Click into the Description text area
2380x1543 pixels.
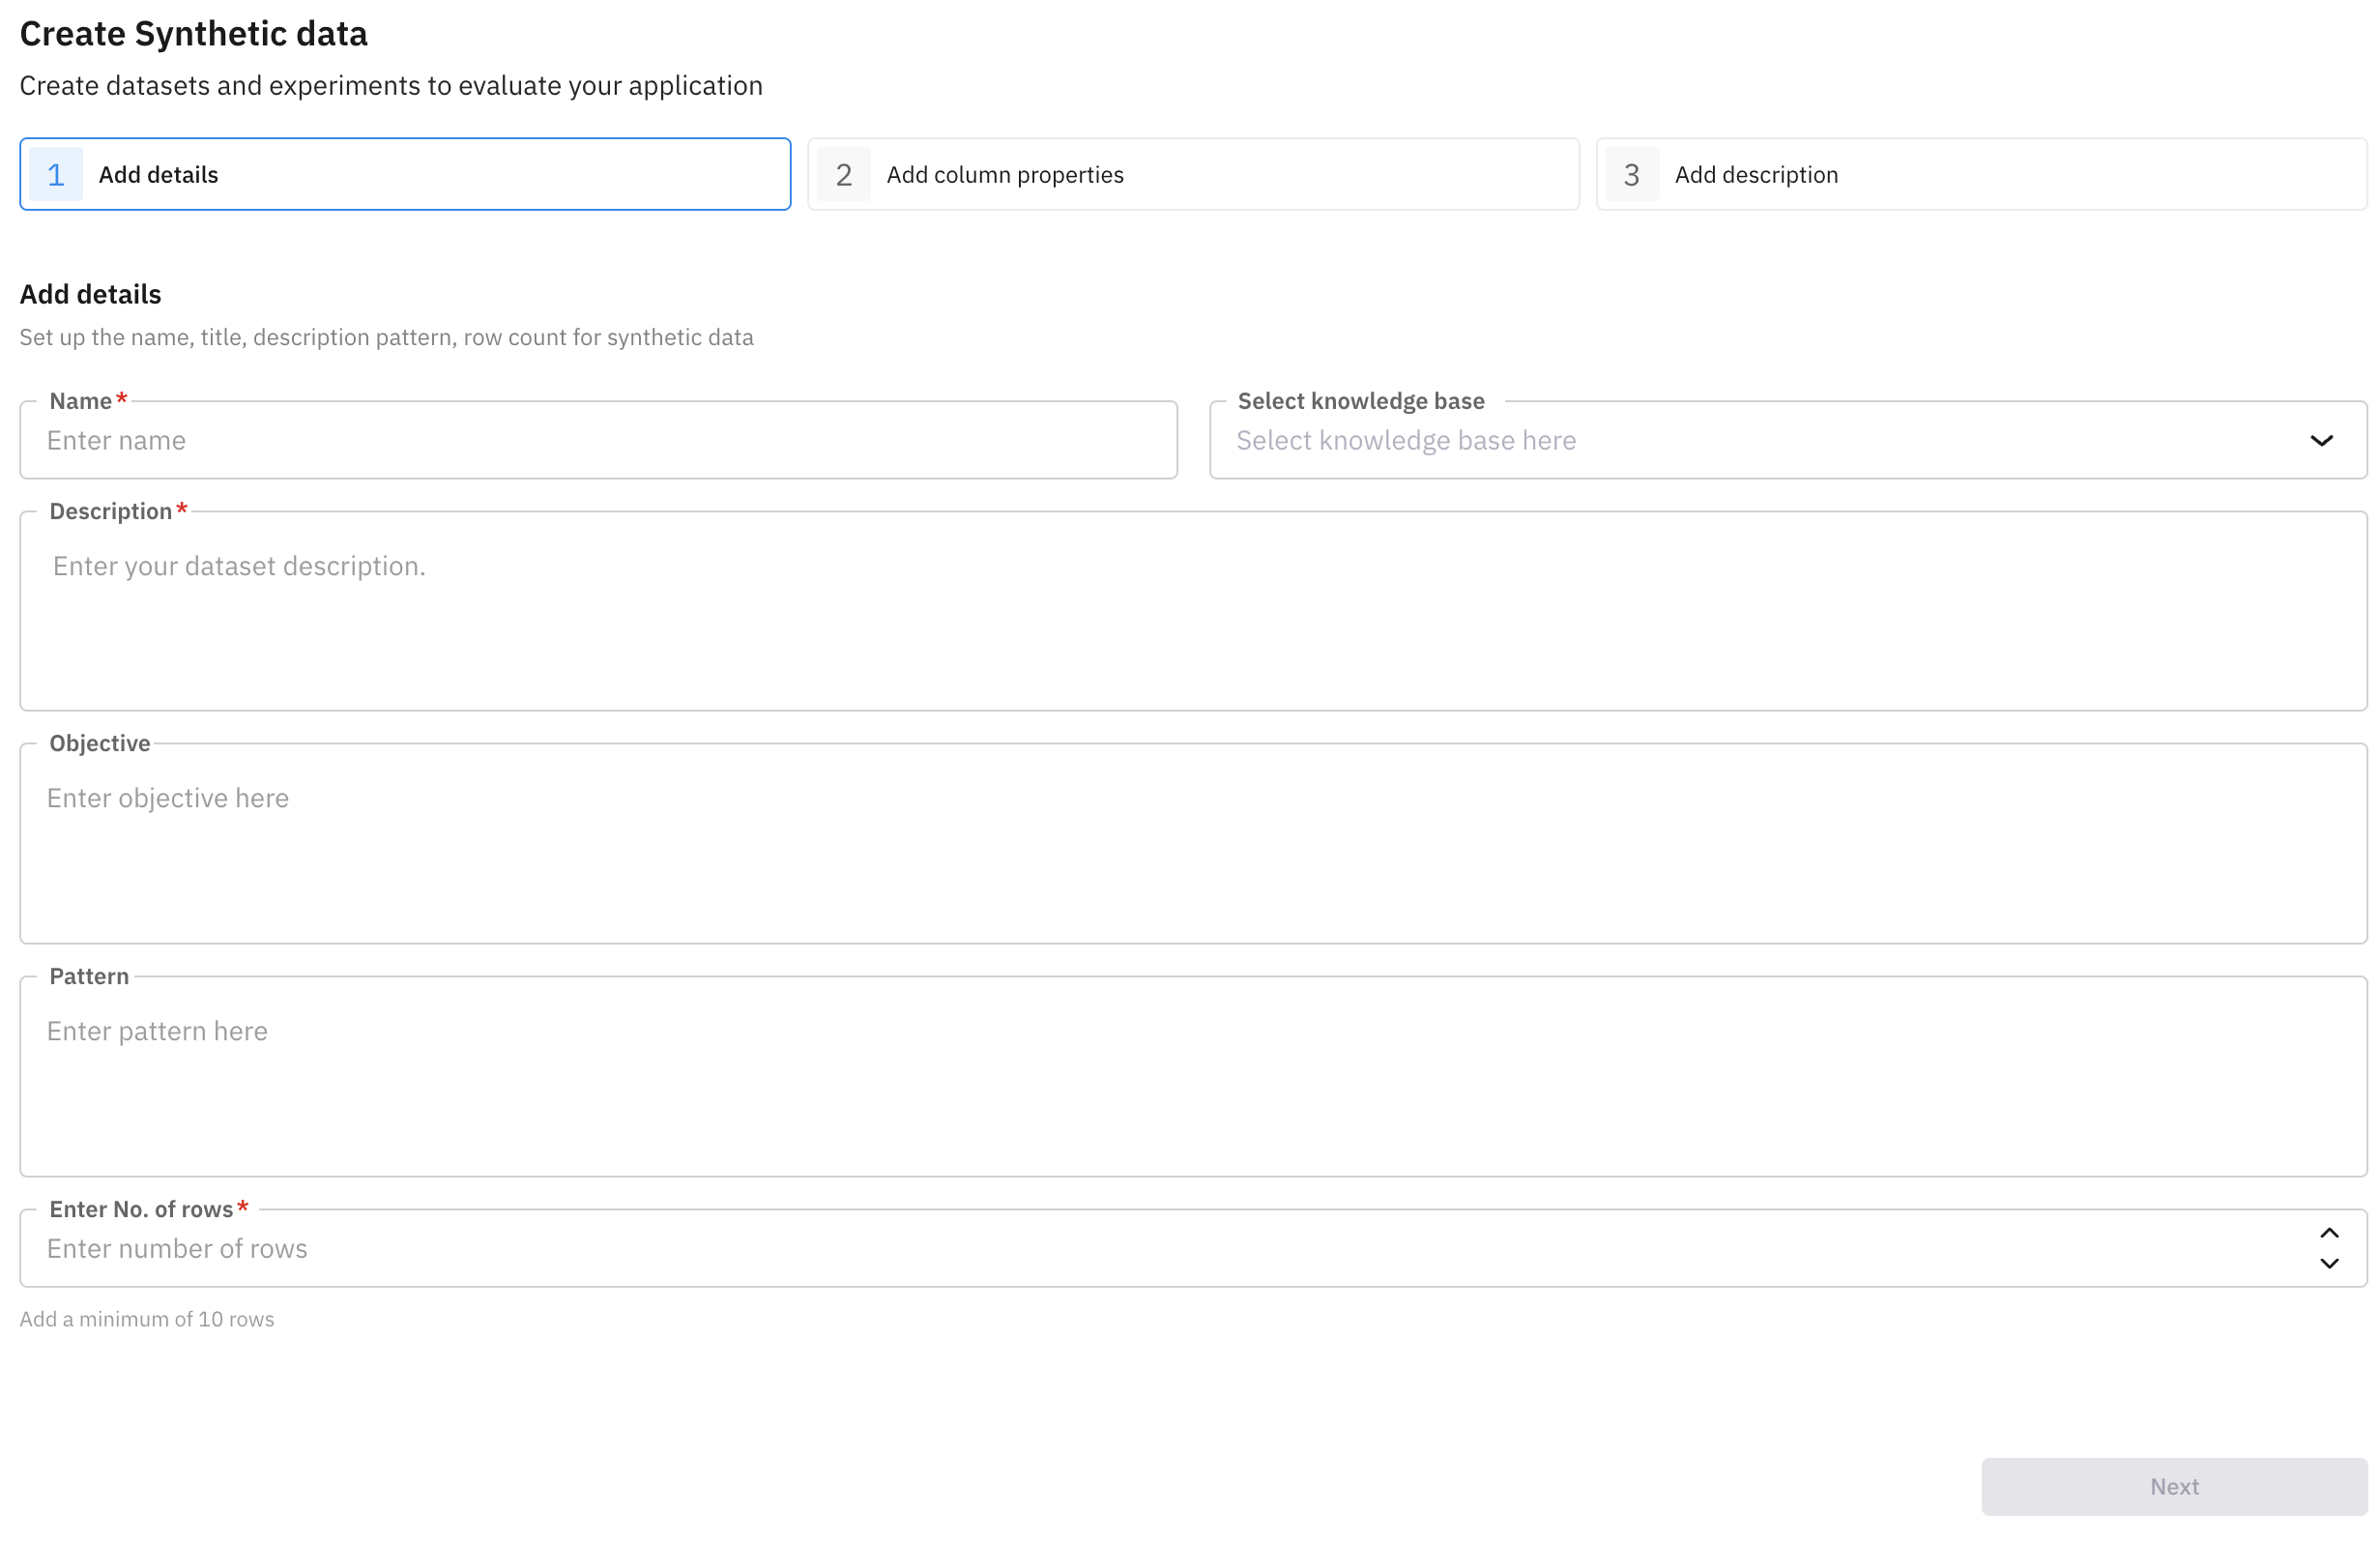point(1192,620)
